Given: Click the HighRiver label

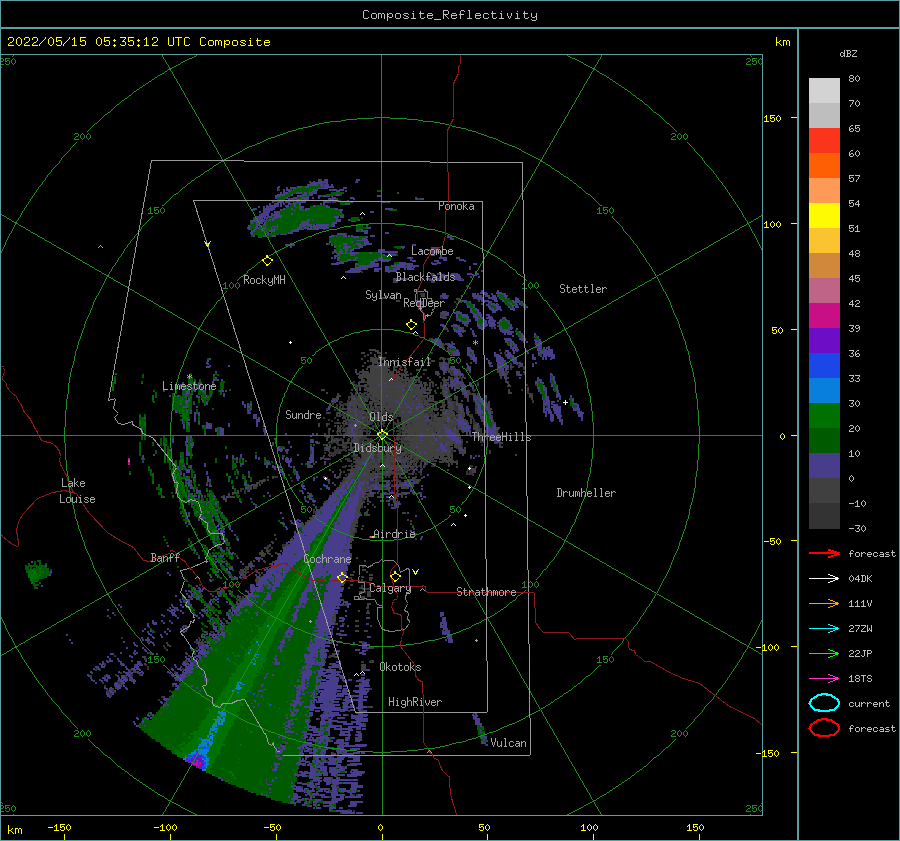Looking at the screenshot, I should coord(415,702).
